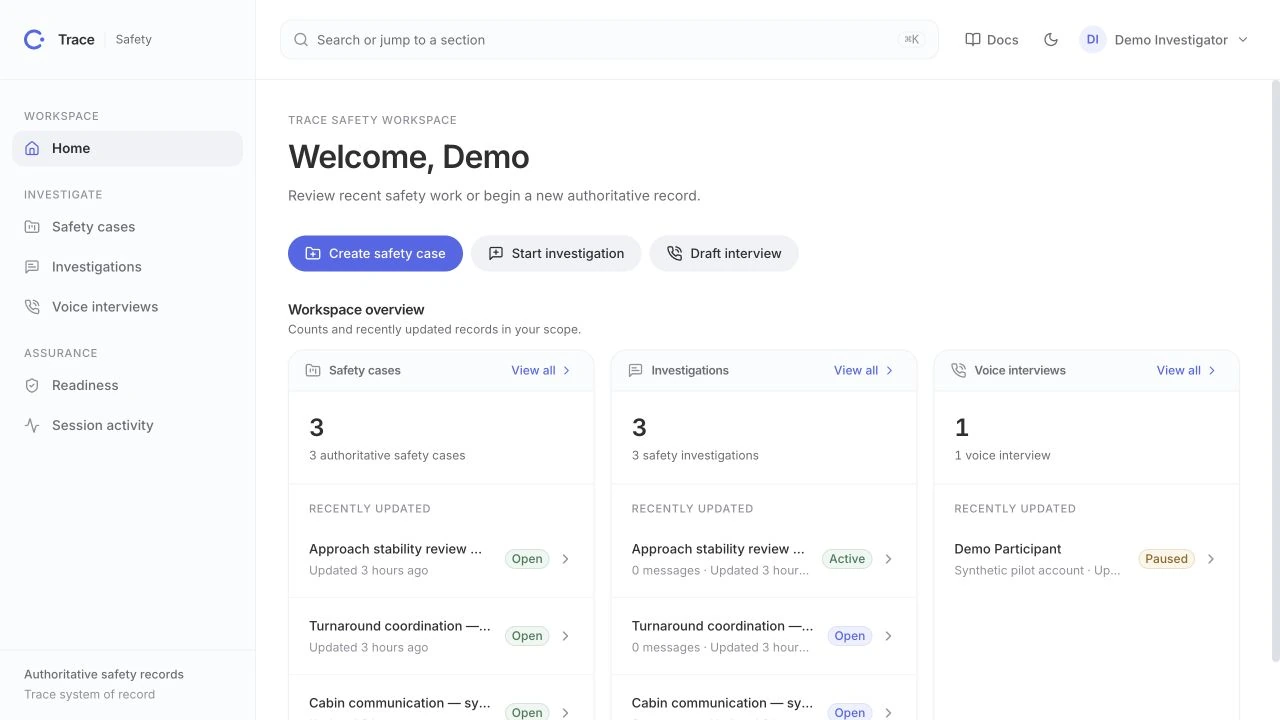The width and height of the screenshot is (1280, 720).
Task: Click the '1 voice interview' count text
Action: (x=1002, y=455)
